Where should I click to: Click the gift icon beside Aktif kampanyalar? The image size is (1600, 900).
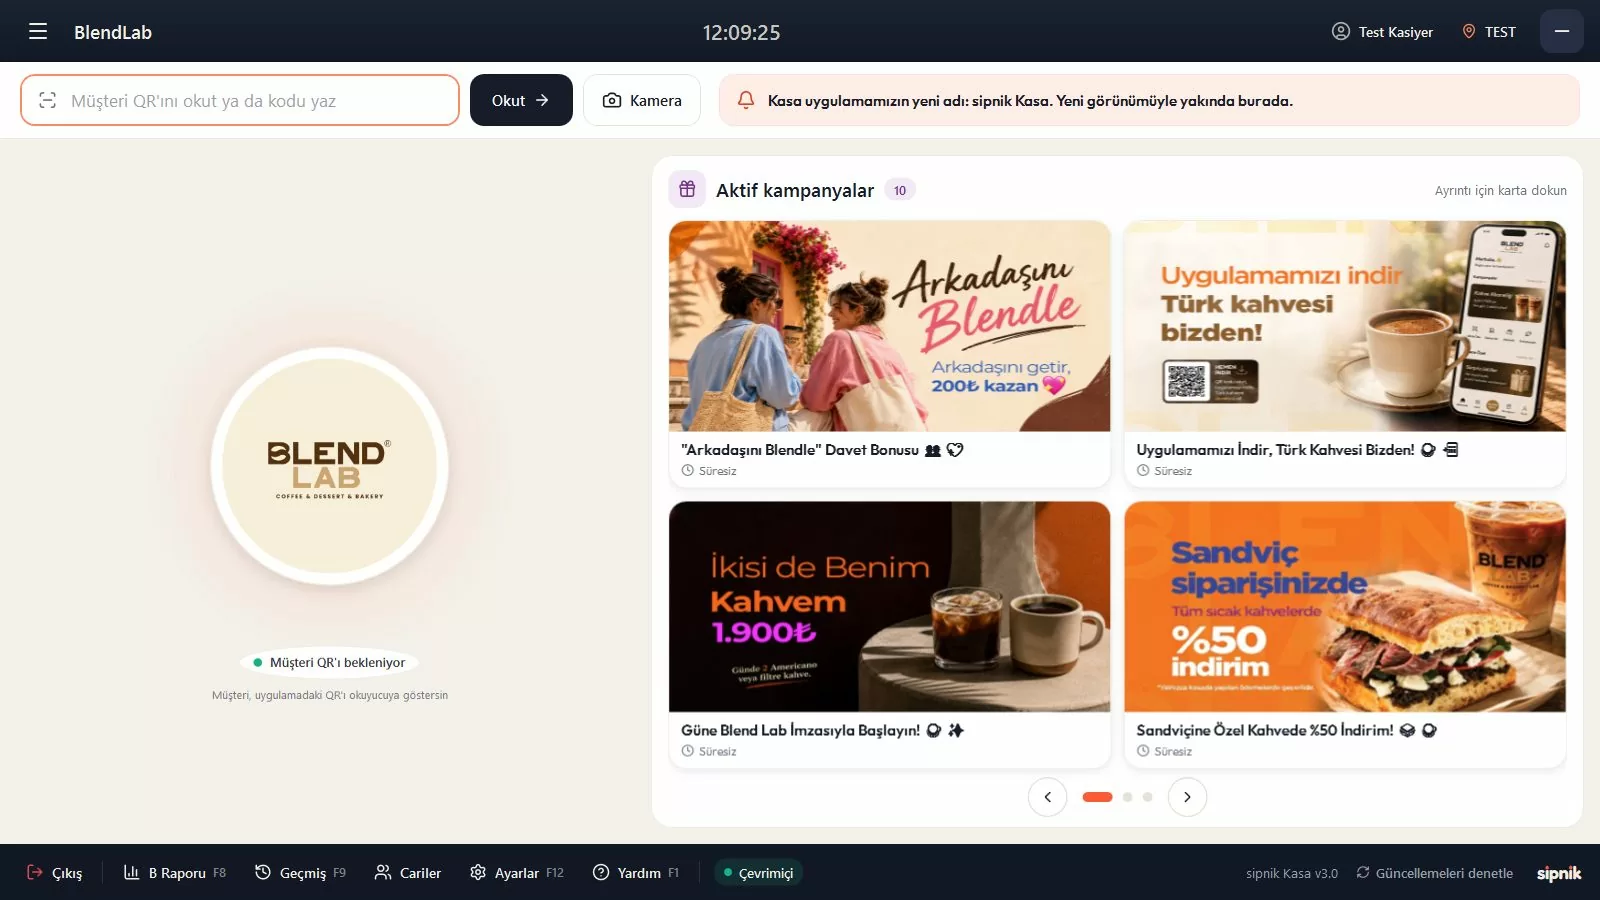click(x=687, y=189)
